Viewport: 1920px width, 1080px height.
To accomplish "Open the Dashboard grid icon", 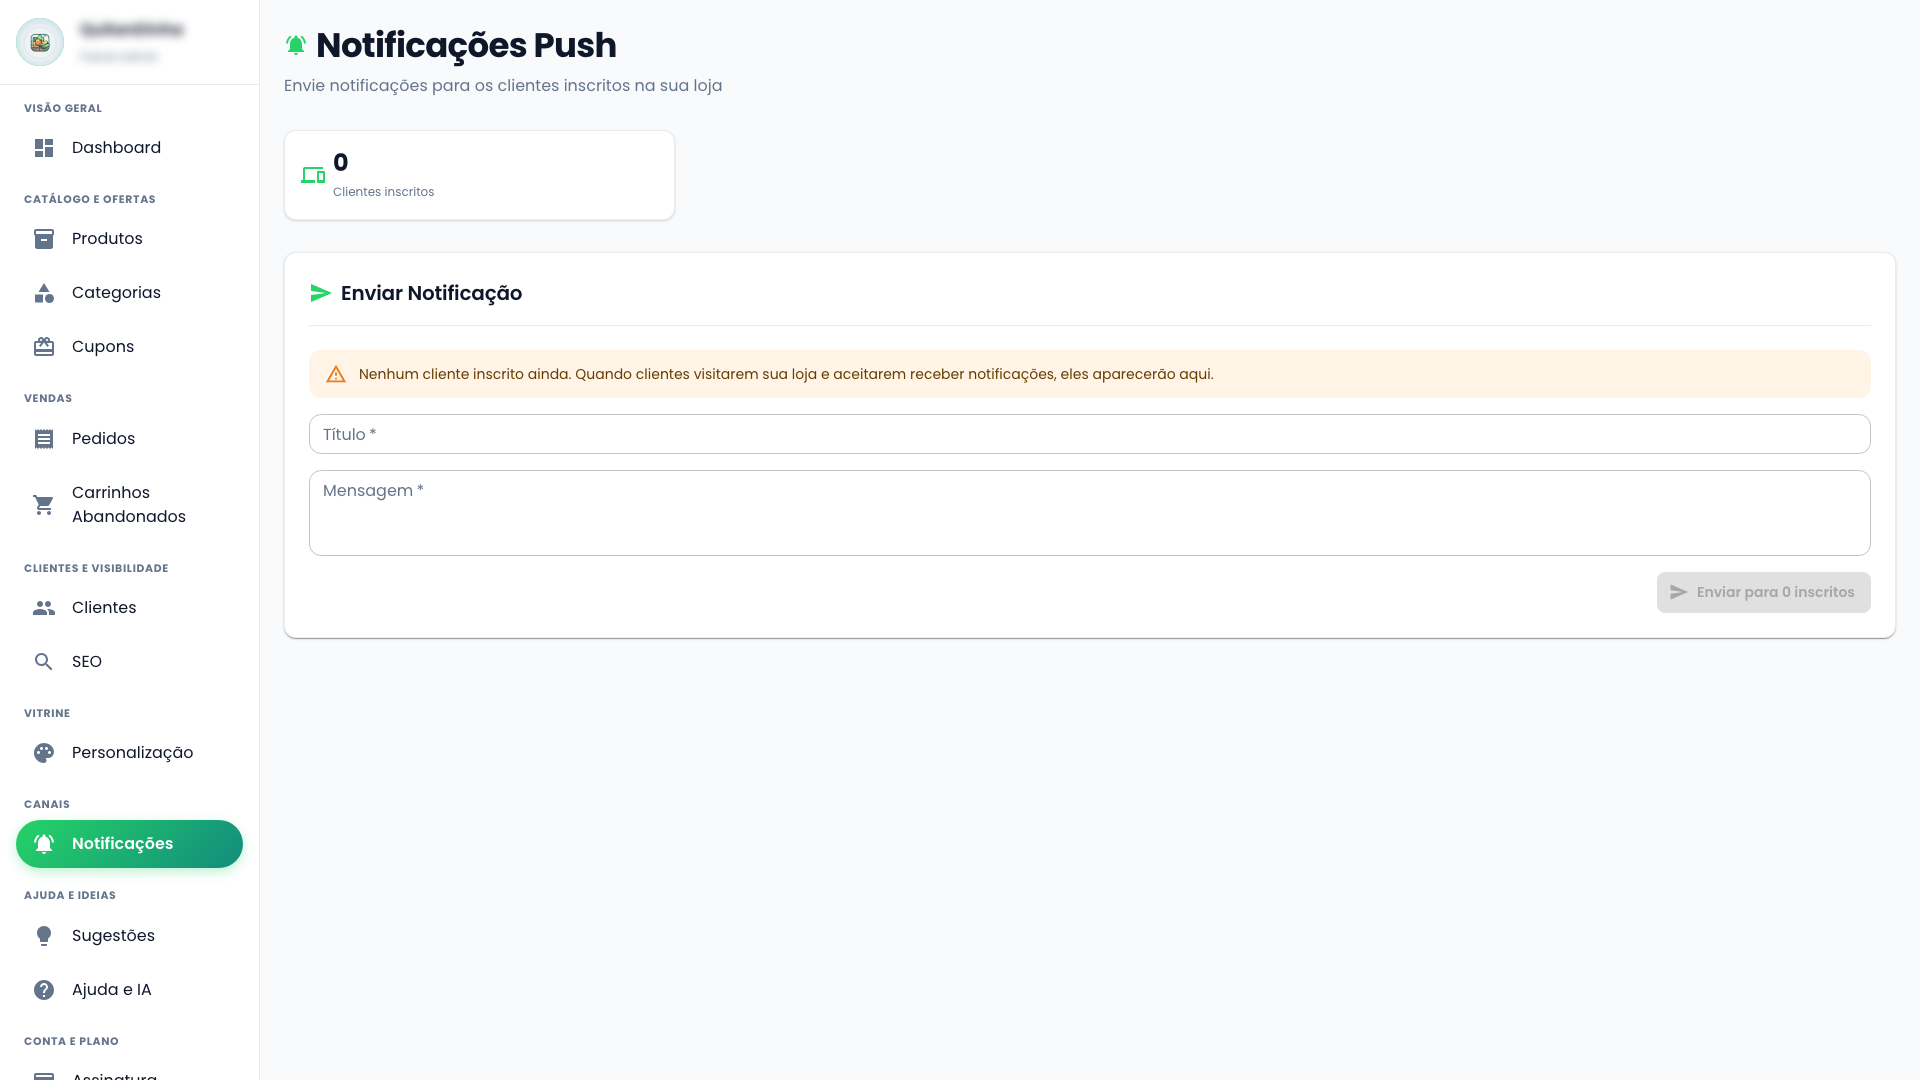I will click(44, 148).
